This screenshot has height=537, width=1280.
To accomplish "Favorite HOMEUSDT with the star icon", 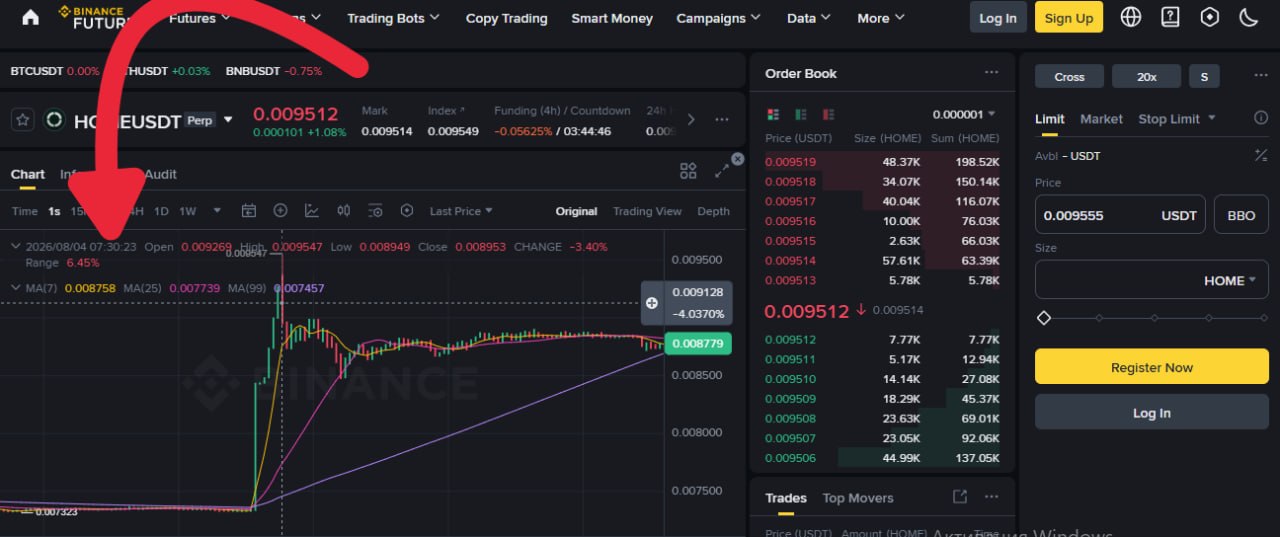I will [x=23, y=120].
